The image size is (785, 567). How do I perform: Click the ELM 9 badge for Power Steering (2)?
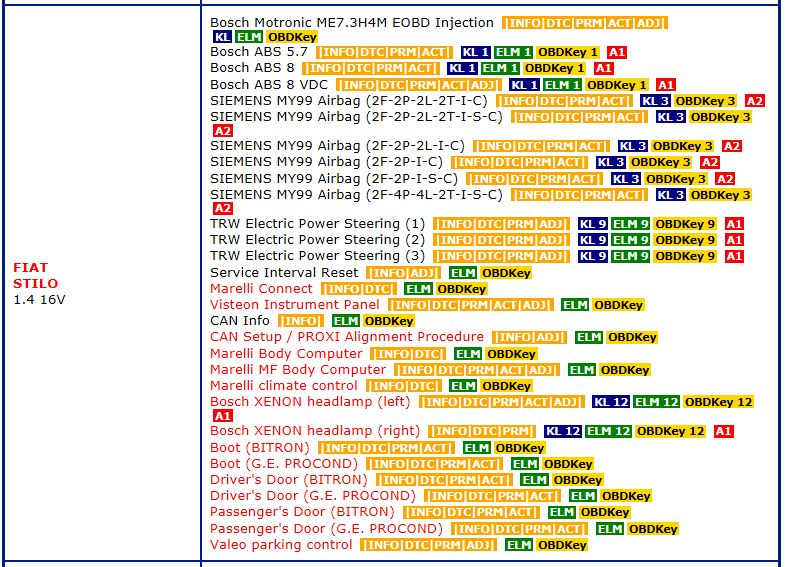630,240
